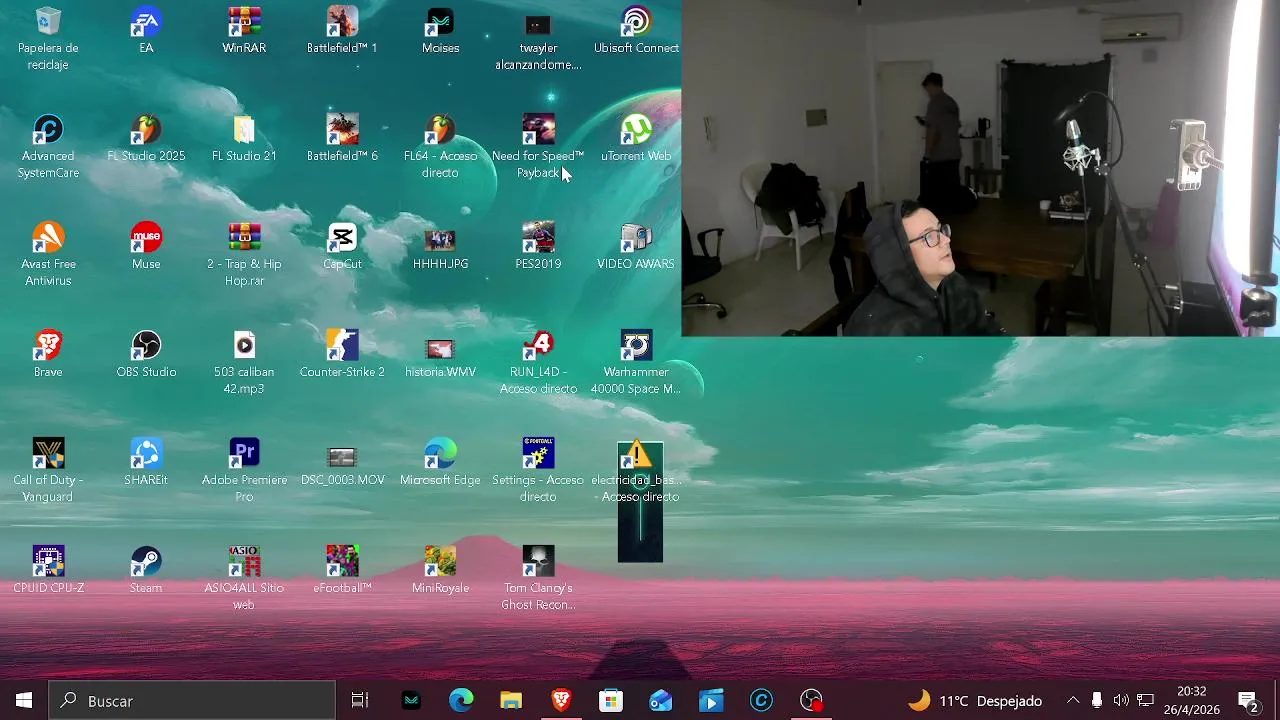This screenshot has height=720, width=1280.
Task: Open Papelera de reciclaje icon
Action: [x=48, y=38]
